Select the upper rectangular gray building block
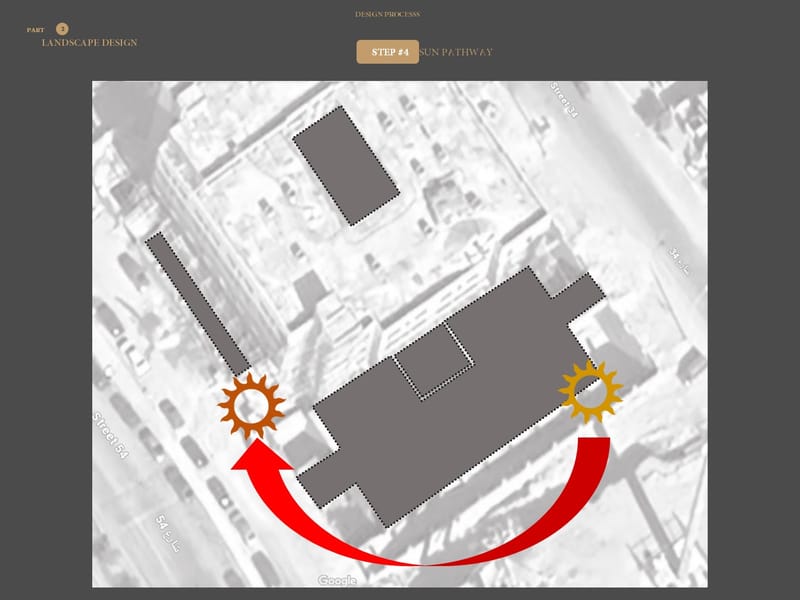 pyautogui.click(x=346, y=163)
